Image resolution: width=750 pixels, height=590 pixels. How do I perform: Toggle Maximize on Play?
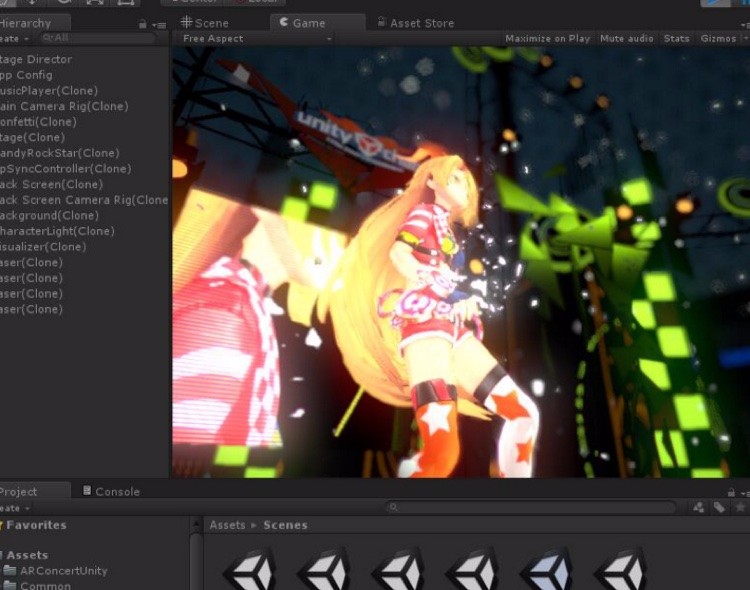point(547,39)
